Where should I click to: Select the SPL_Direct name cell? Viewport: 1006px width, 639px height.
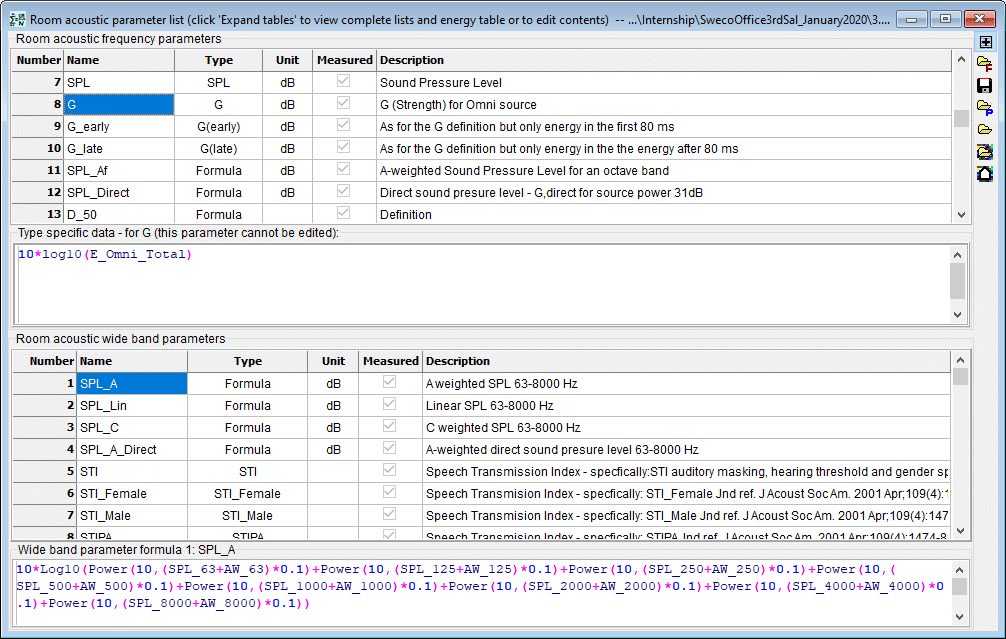click(119, 192)
